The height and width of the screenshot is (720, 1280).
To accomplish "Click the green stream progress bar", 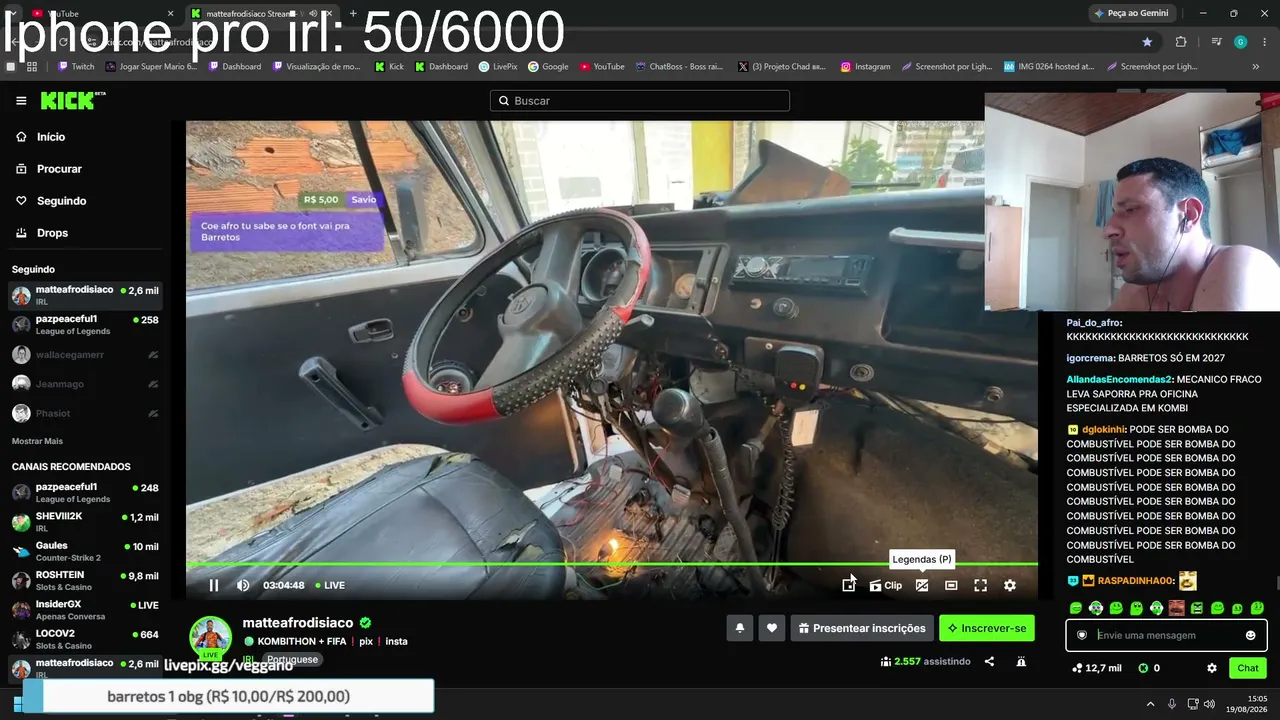I will click(x=612, y=564).
